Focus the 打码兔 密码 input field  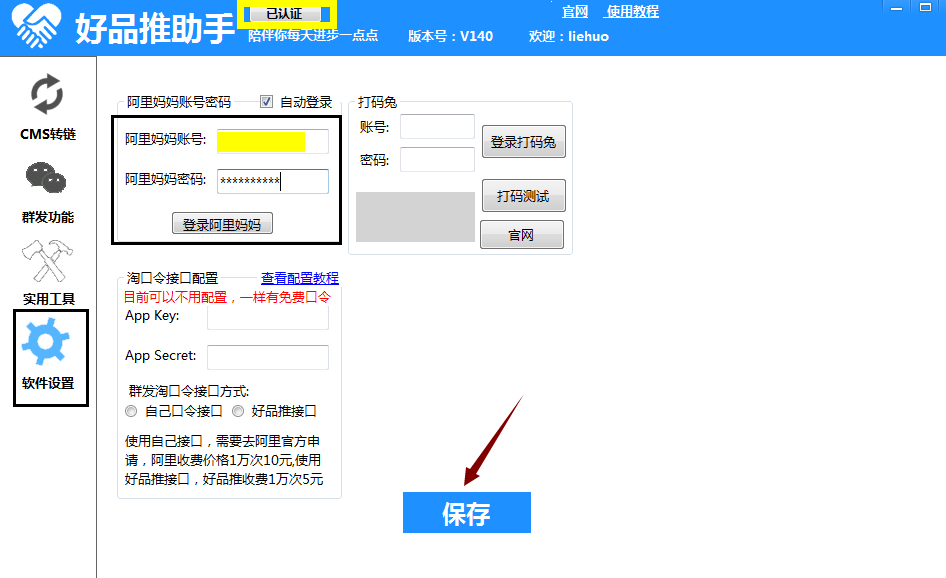point(437,160)
